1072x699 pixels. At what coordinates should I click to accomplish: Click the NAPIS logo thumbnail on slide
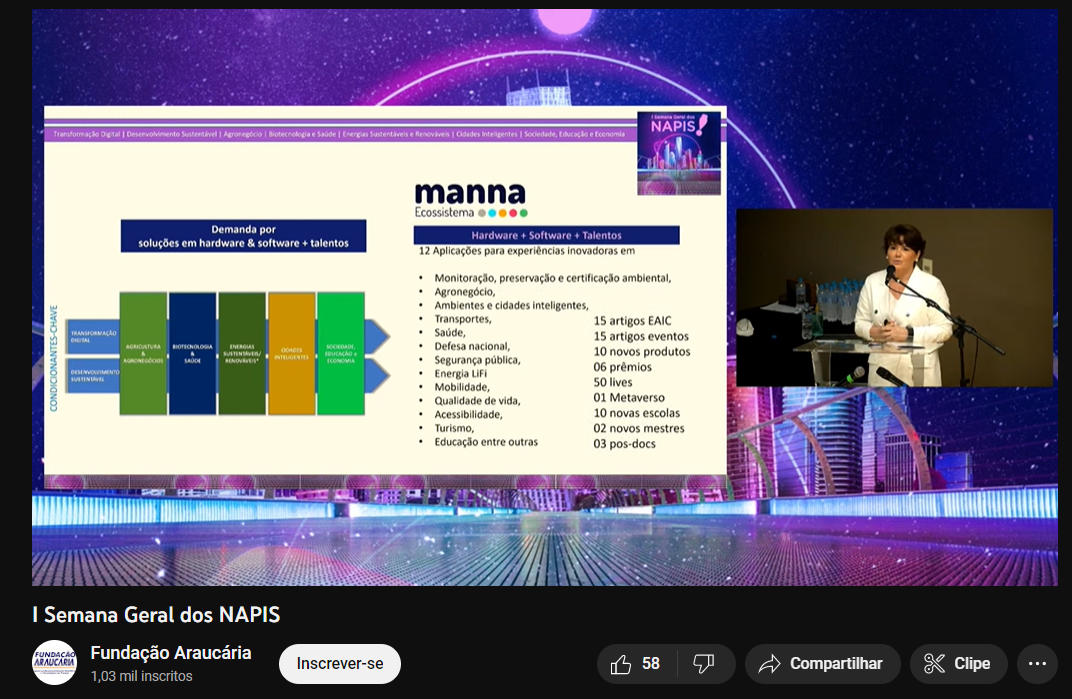tap(679, 153)
